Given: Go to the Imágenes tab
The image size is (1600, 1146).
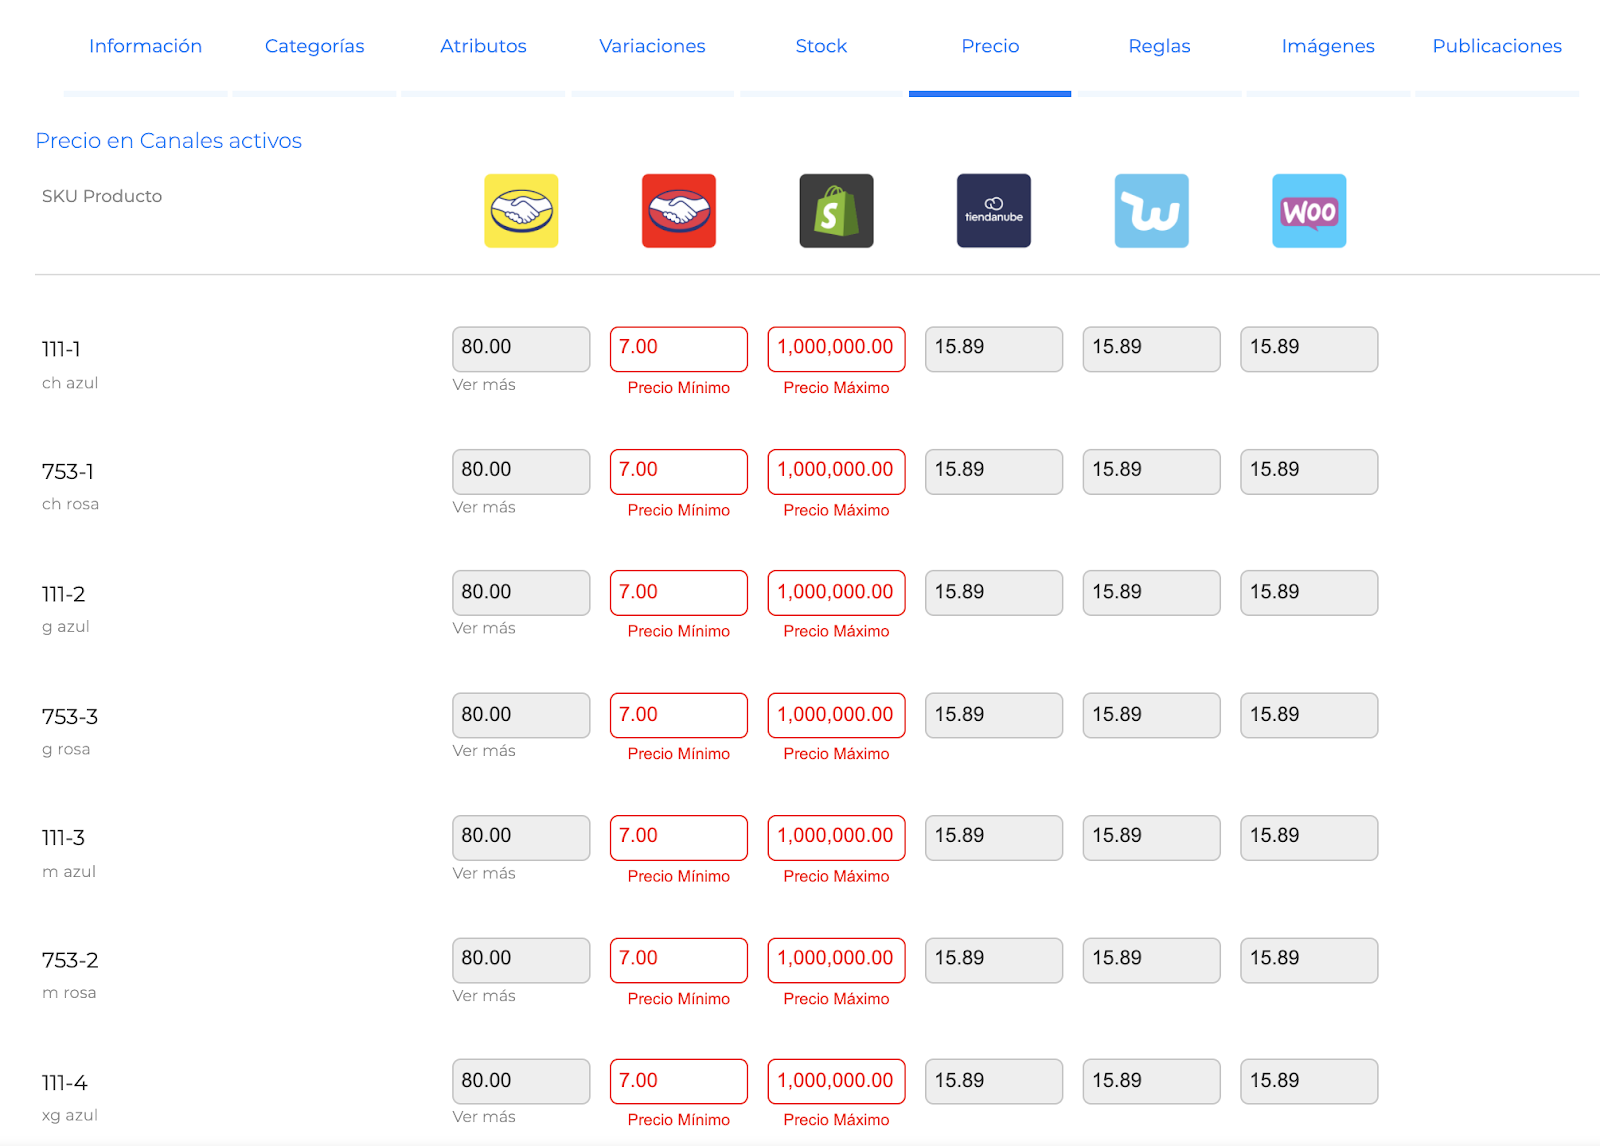Looking at the screenshot, I should point(1328,46).
